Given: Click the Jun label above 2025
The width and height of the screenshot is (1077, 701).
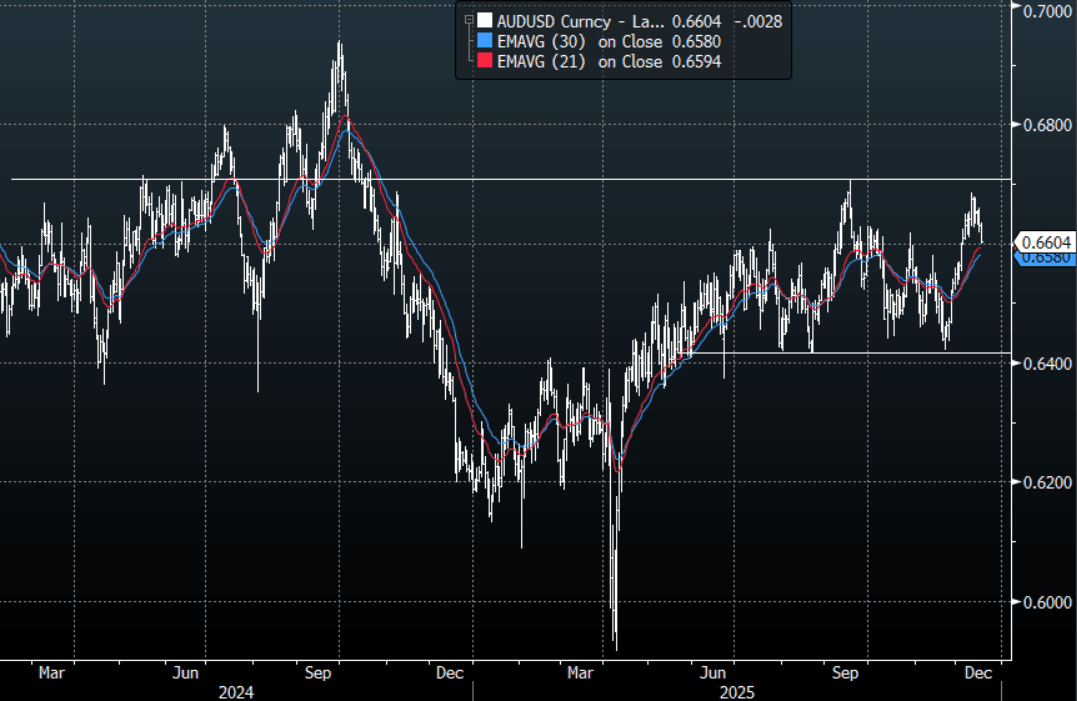Looking at the screenshot, I should [712, 673].
